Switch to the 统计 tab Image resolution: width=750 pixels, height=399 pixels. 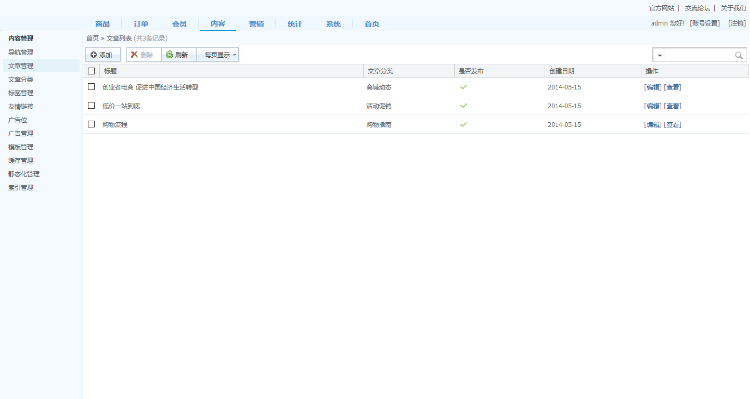tap(295, 24)
